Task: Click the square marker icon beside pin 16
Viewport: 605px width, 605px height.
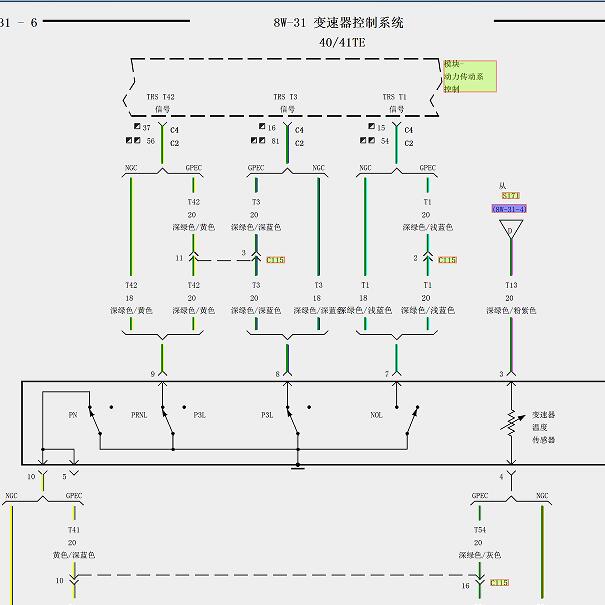Action: (262, 126)
